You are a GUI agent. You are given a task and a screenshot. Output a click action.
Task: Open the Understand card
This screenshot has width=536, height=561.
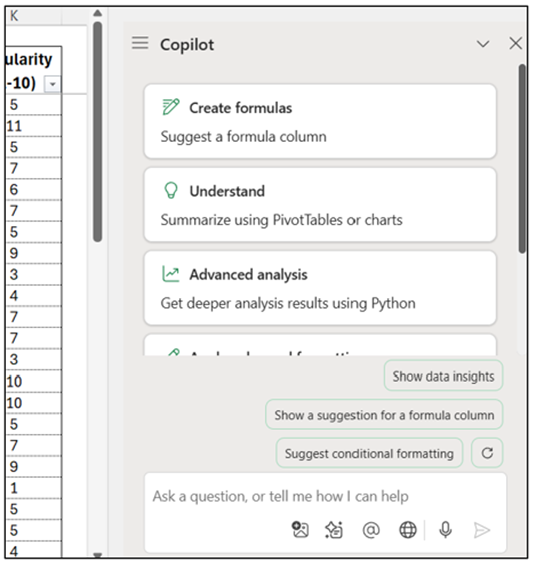pos(320,205)
